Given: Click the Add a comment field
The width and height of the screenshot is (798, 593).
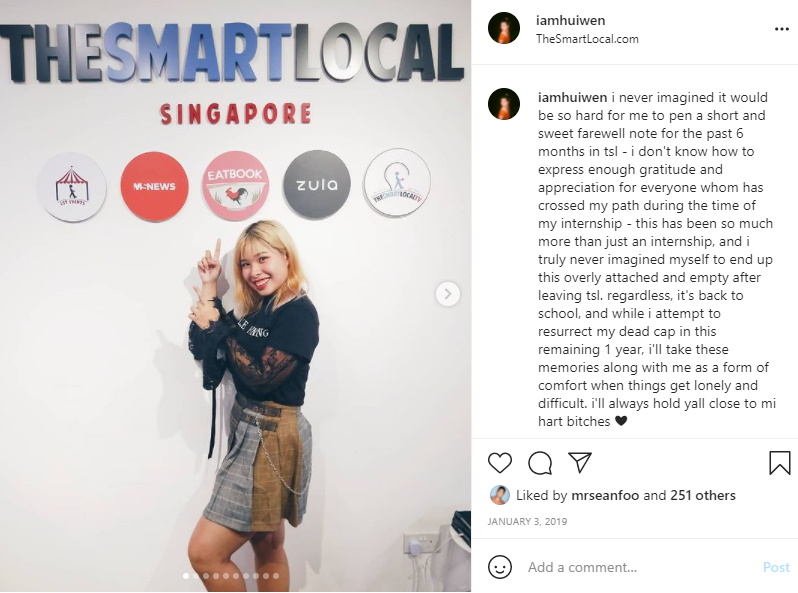Looking at the screenshot, I should [x=641, y=567].
